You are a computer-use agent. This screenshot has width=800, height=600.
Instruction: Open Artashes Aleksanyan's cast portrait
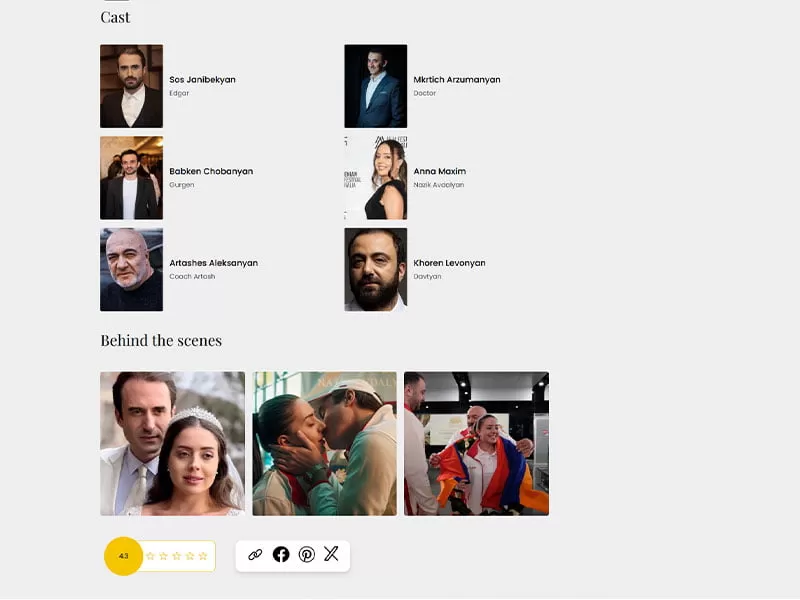point(132,269)
